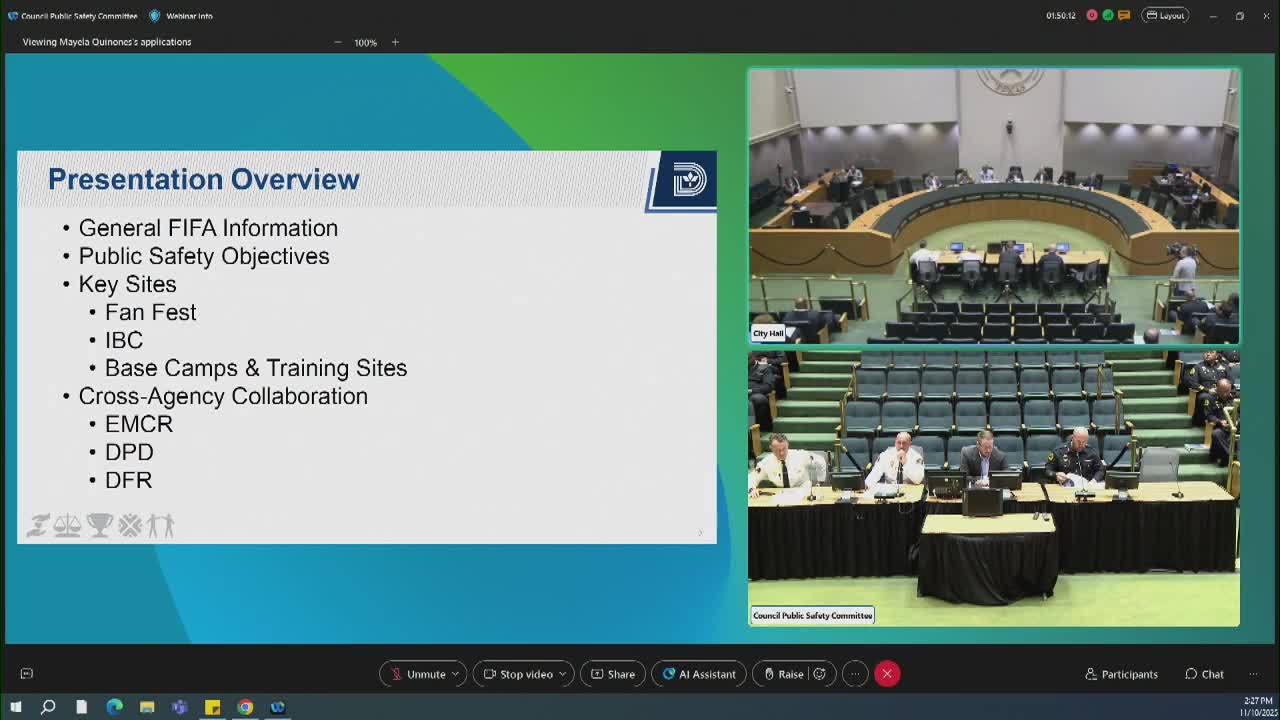
Task: Zoom in shared content with plus button
Action: pyautogui.click(x=395, y=42)
